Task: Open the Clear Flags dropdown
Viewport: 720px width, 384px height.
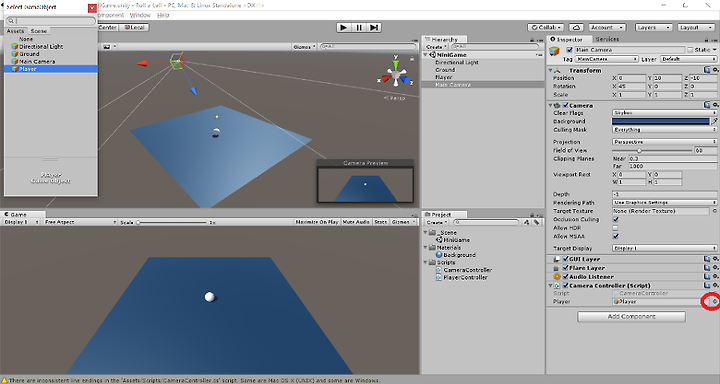Action: (664, 113)
